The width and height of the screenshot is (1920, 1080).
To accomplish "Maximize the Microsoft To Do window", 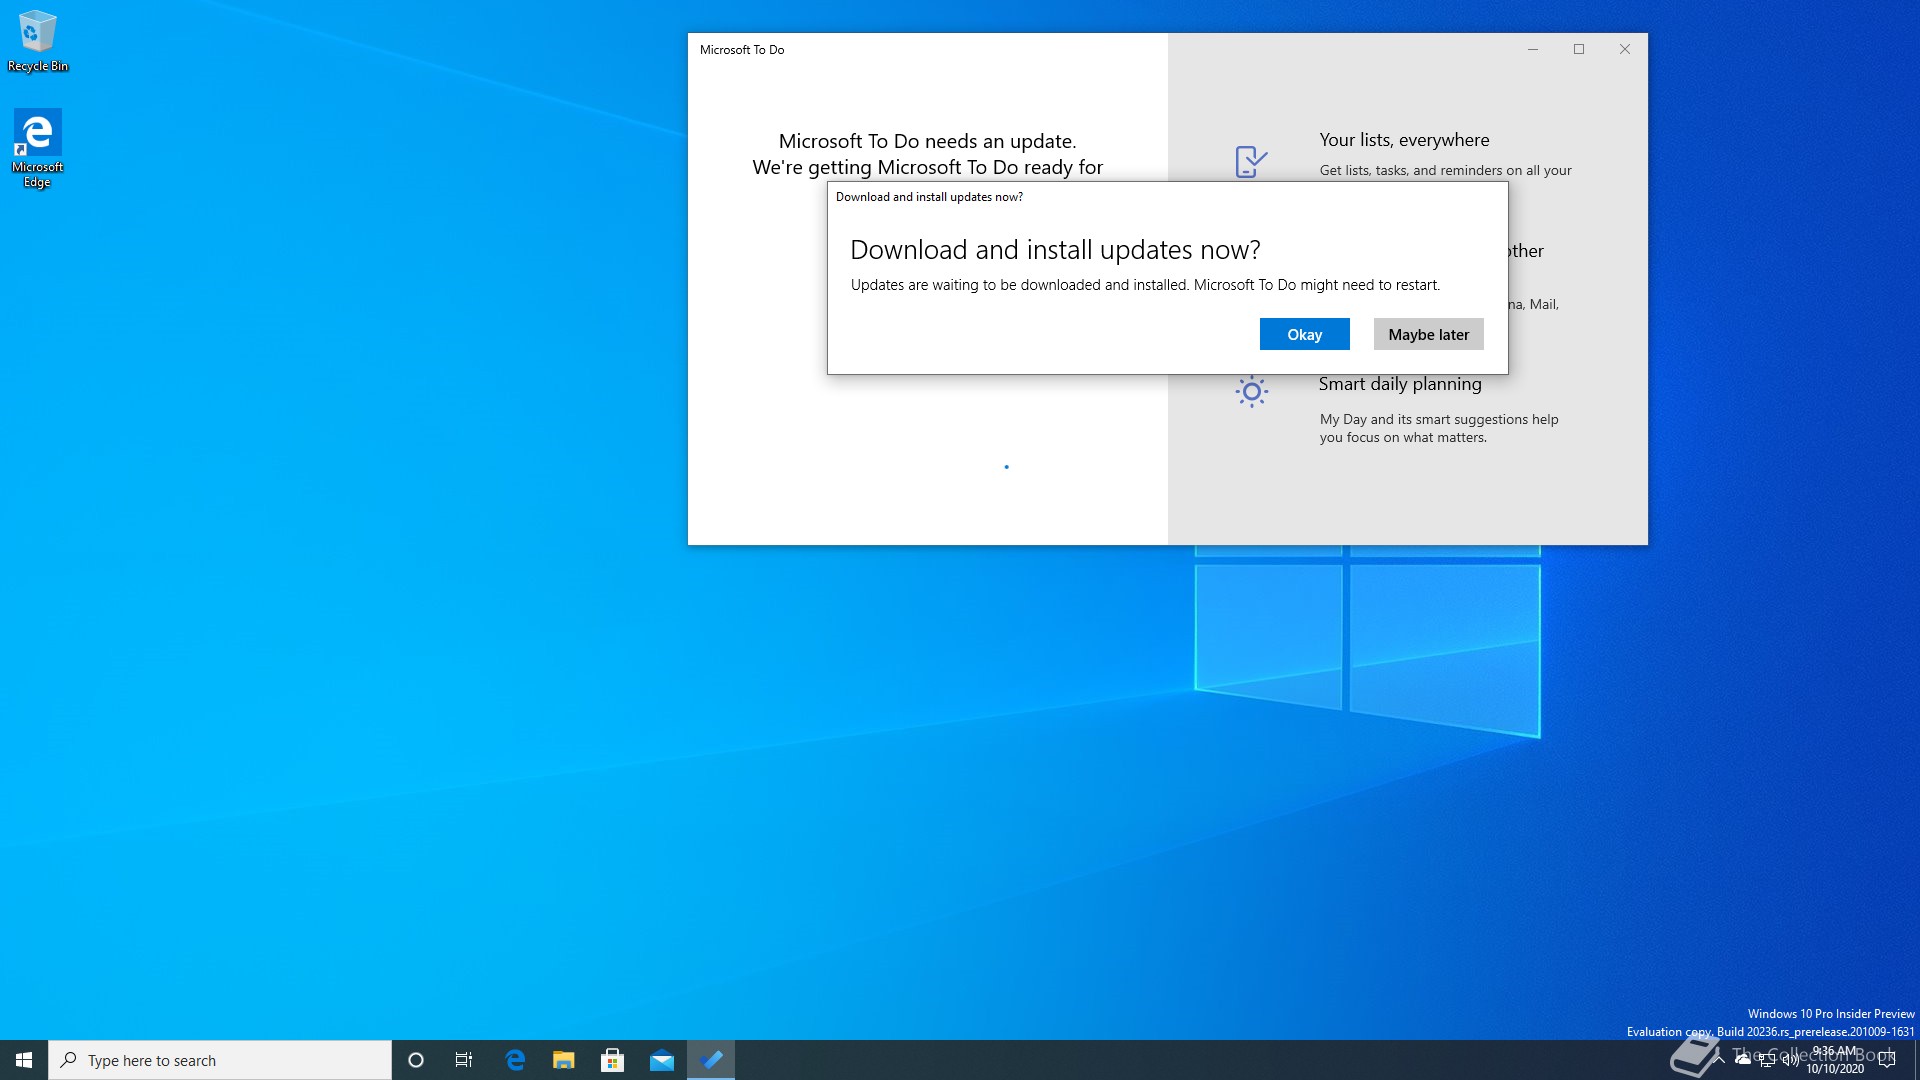I will coord(1579,49).
